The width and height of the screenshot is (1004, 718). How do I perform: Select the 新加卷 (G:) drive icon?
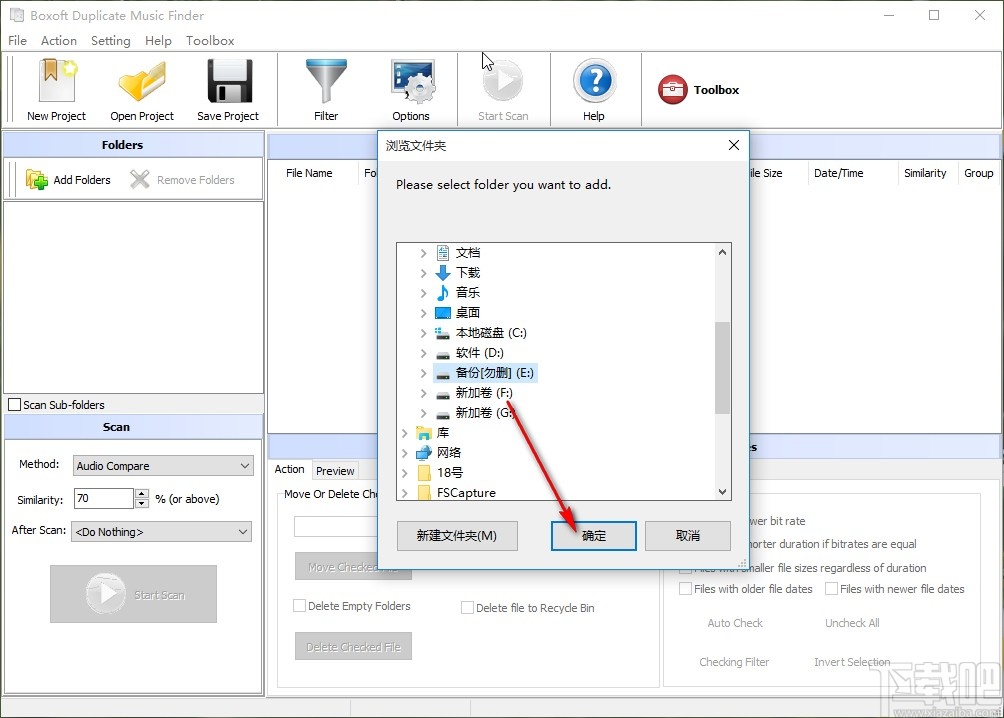point(442,414)
